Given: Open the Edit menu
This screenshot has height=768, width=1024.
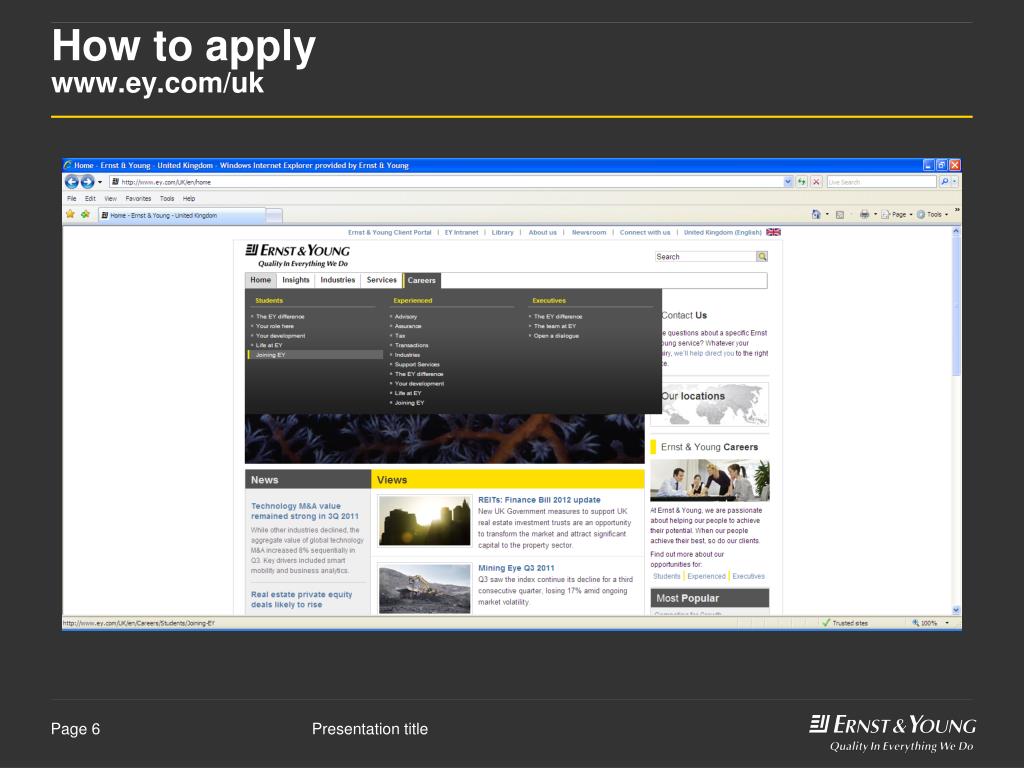Looking at the screenshot, I should pos(90,199).
